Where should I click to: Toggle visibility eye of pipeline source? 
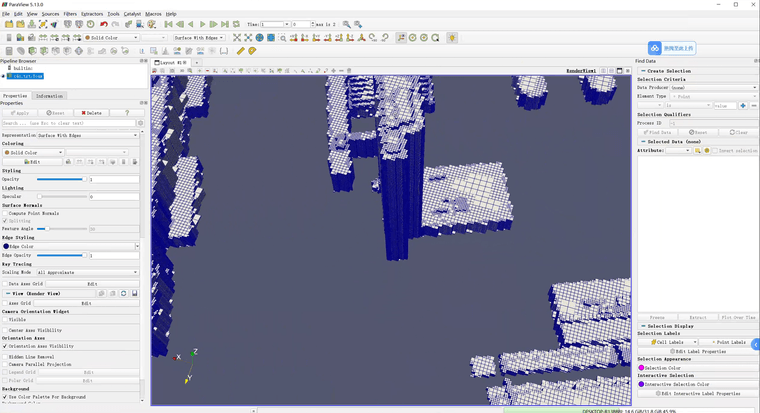coord(4,75)
